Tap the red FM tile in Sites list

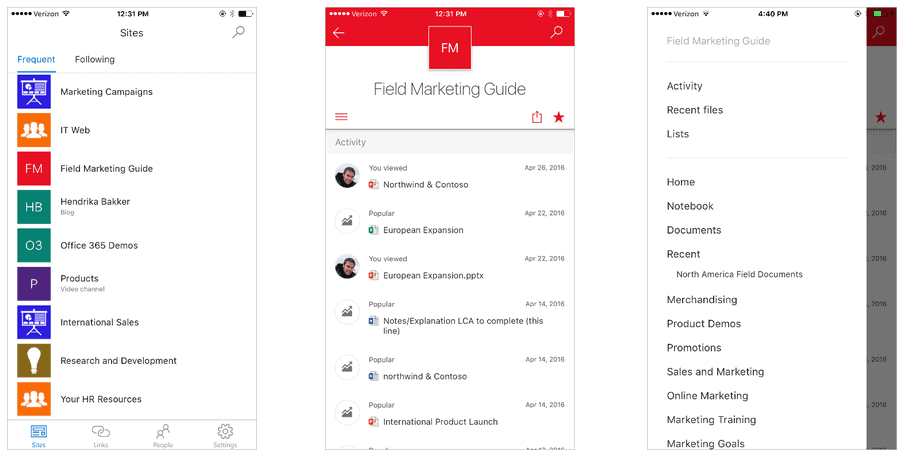click(34, 168)
